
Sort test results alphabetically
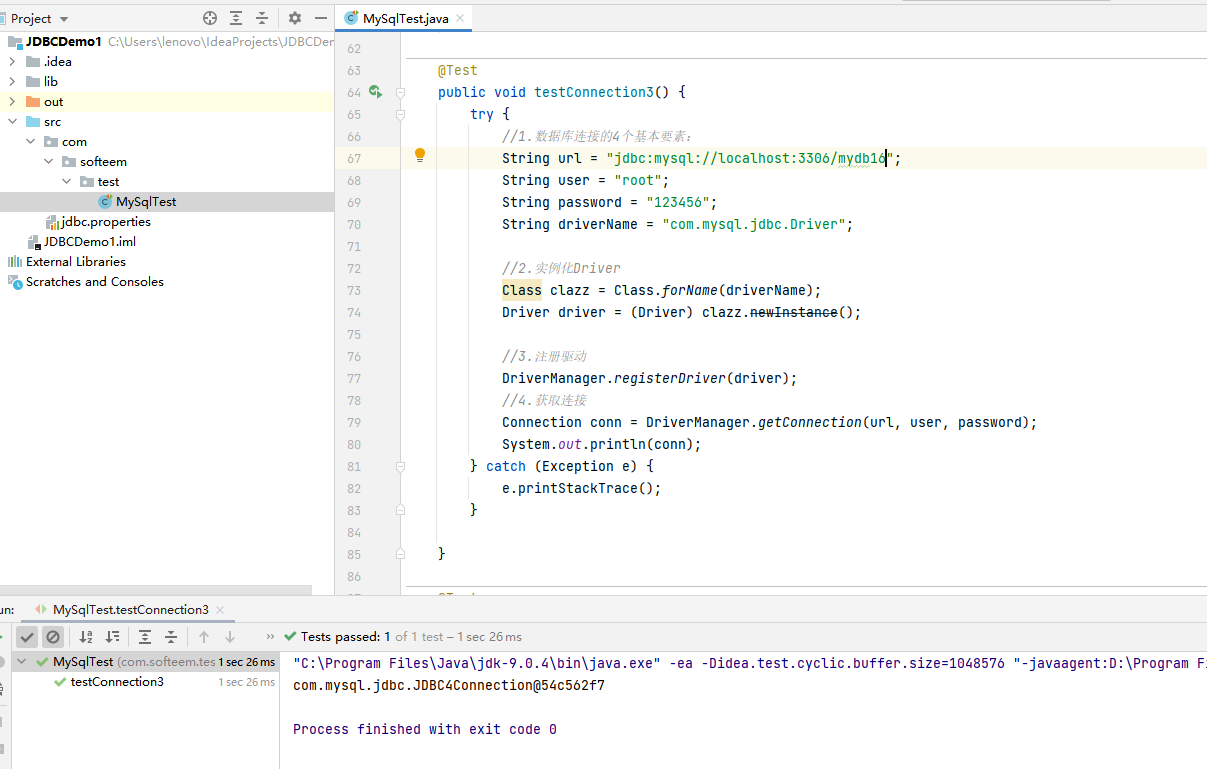click(86, 636)
